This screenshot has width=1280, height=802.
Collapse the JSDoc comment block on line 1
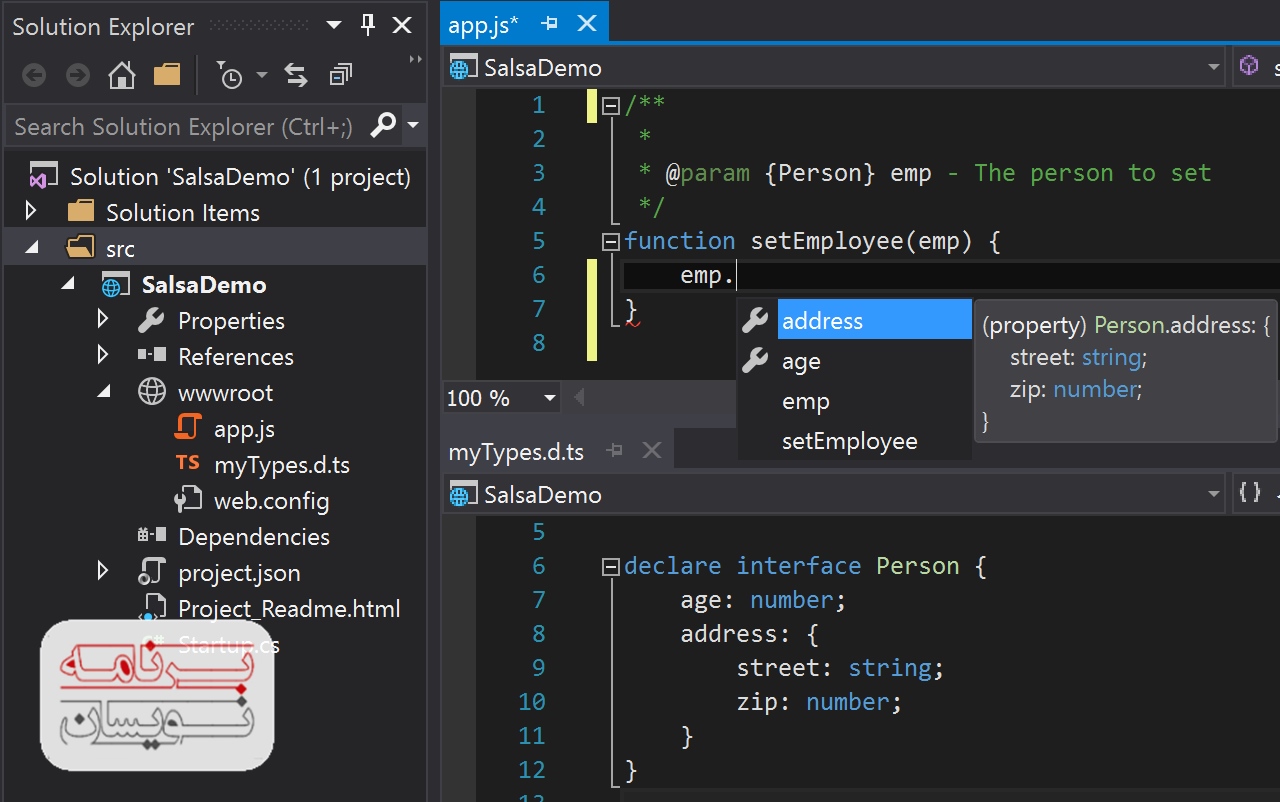coord(610,105)
